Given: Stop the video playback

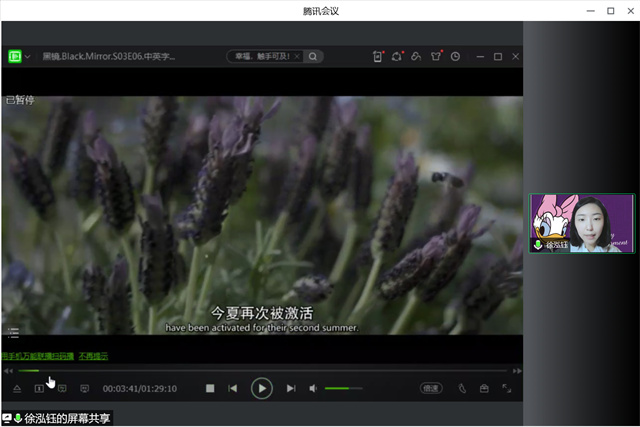Looking at the screenshot, I should click(210, 388).
